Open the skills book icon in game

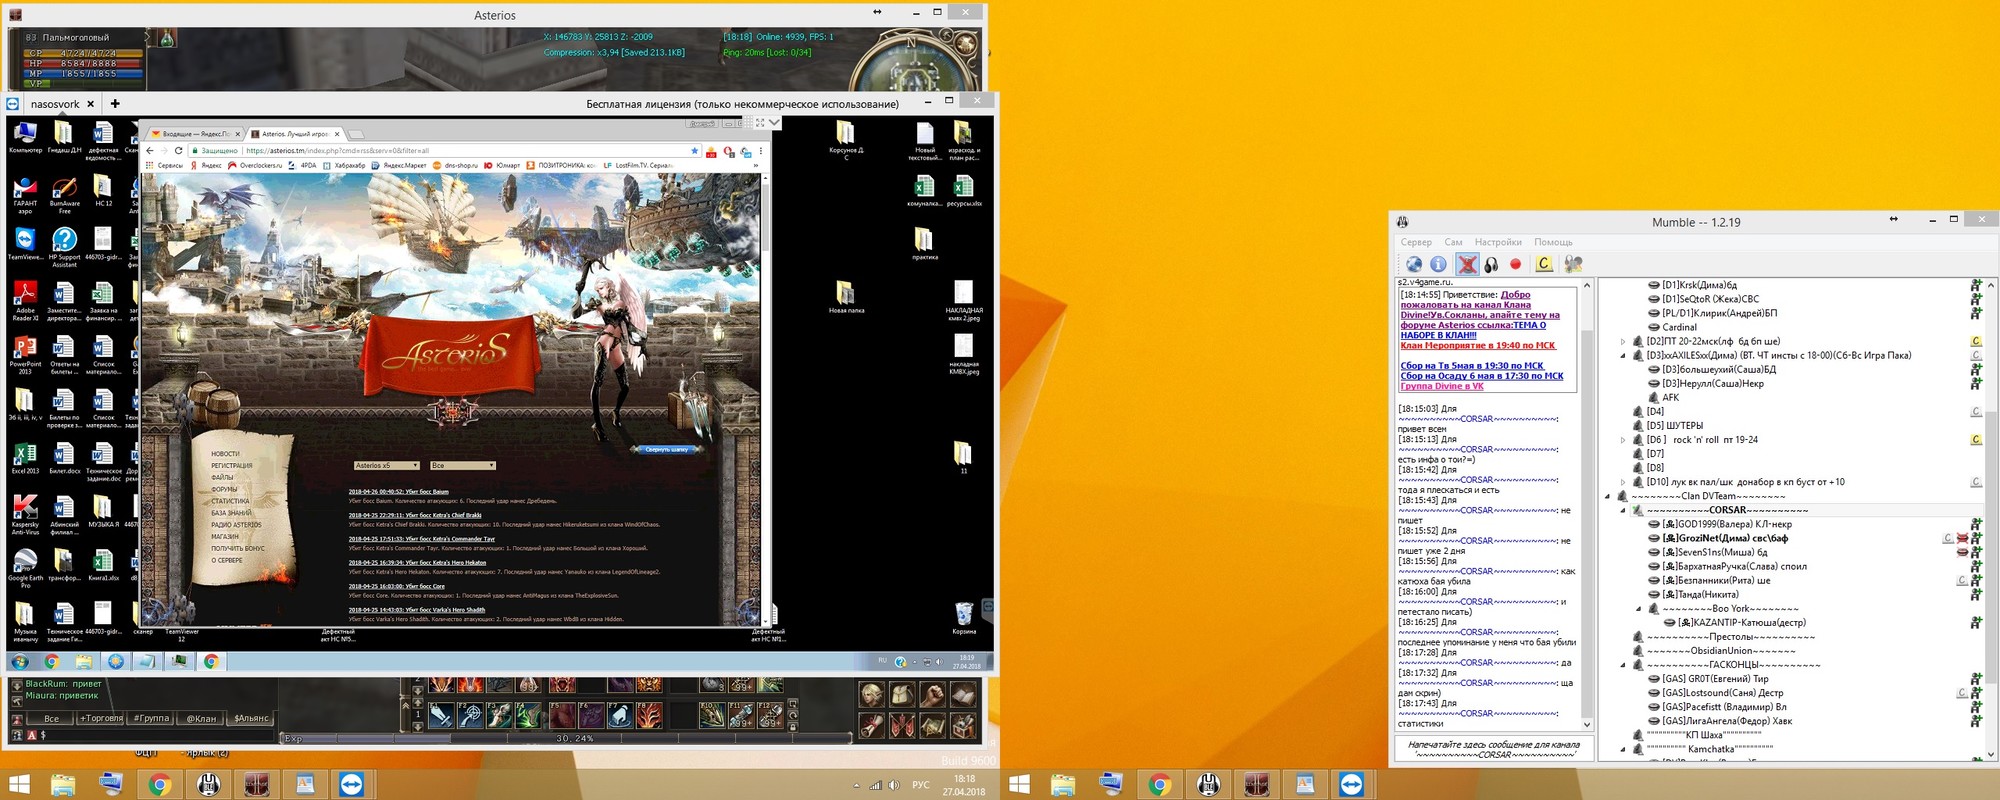click(962, 694)
